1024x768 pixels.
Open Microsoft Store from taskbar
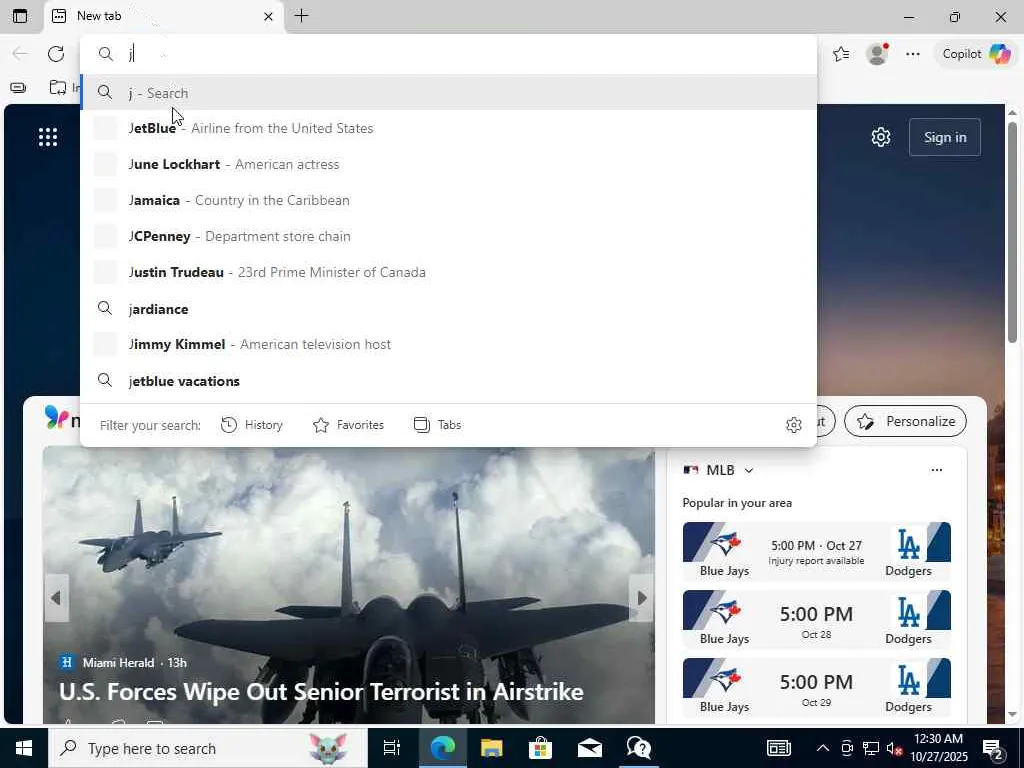[x=540, y=748]
